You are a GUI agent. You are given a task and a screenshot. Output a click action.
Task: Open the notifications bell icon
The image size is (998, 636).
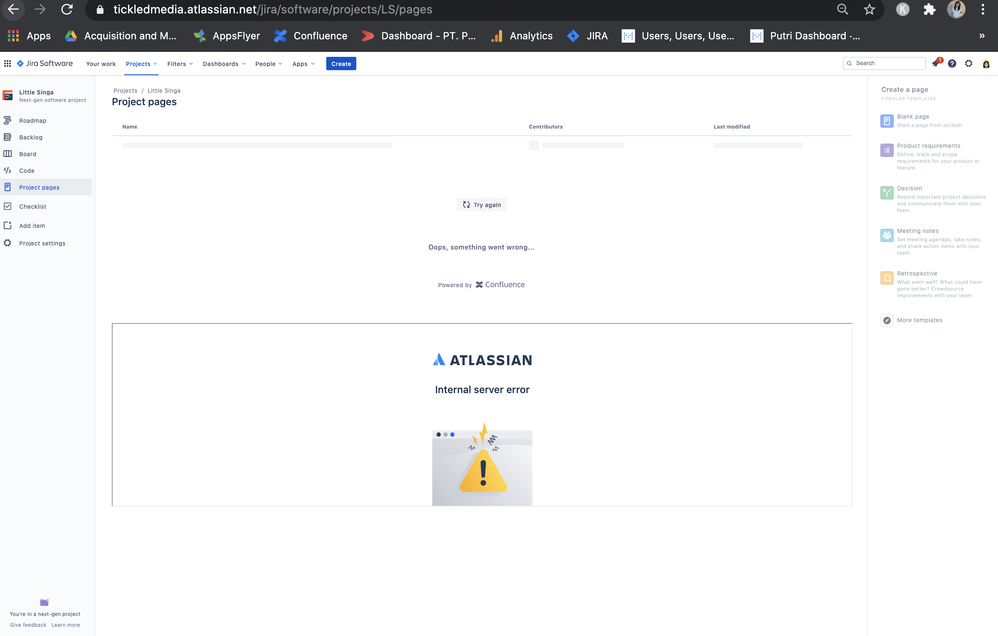pyautogui.click(x=936, y=63)
